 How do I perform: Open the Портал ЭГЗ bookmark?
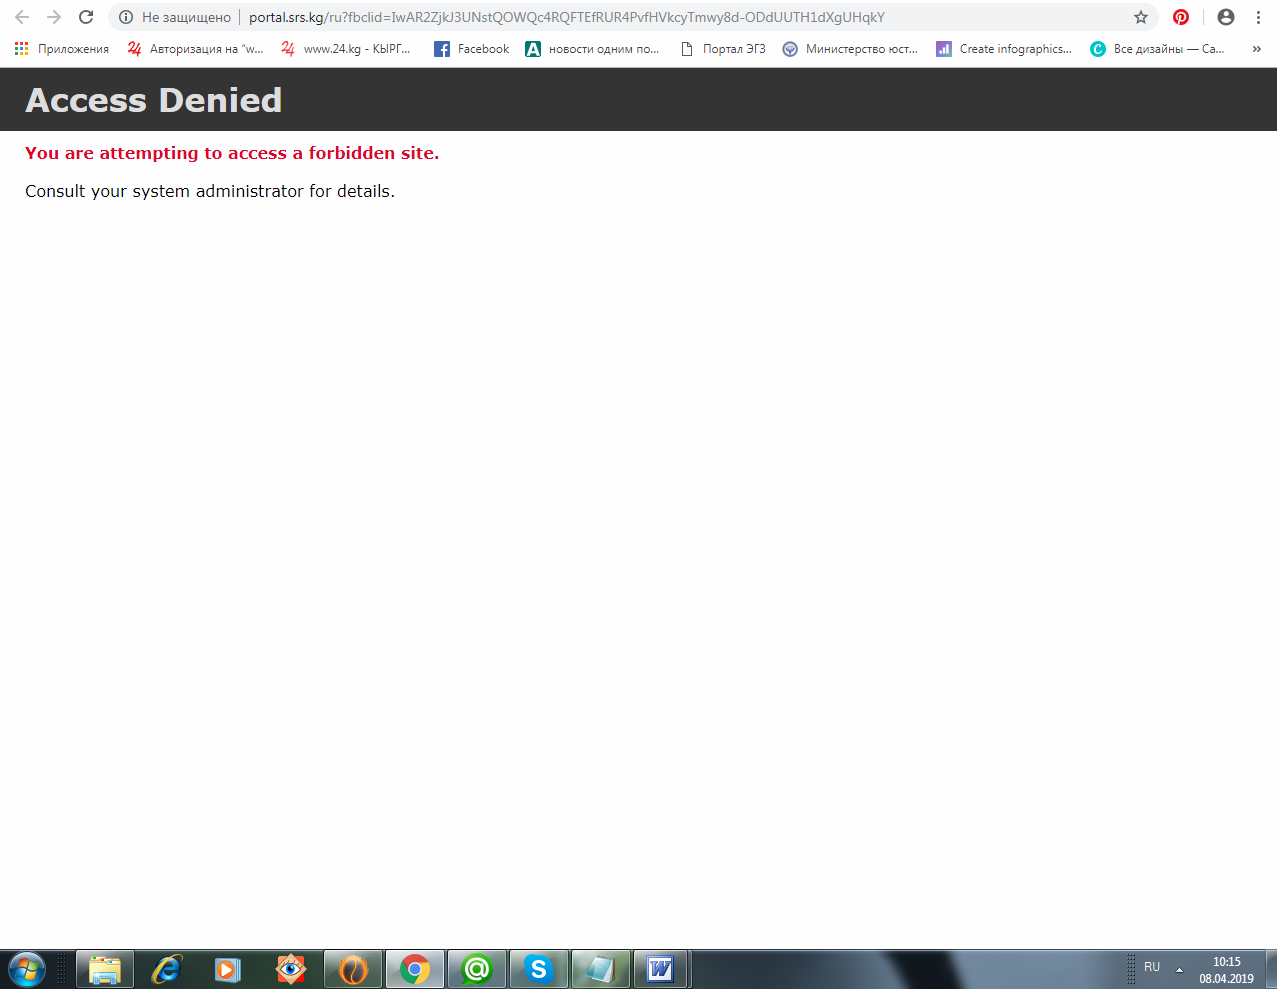(x=723, y=49)
